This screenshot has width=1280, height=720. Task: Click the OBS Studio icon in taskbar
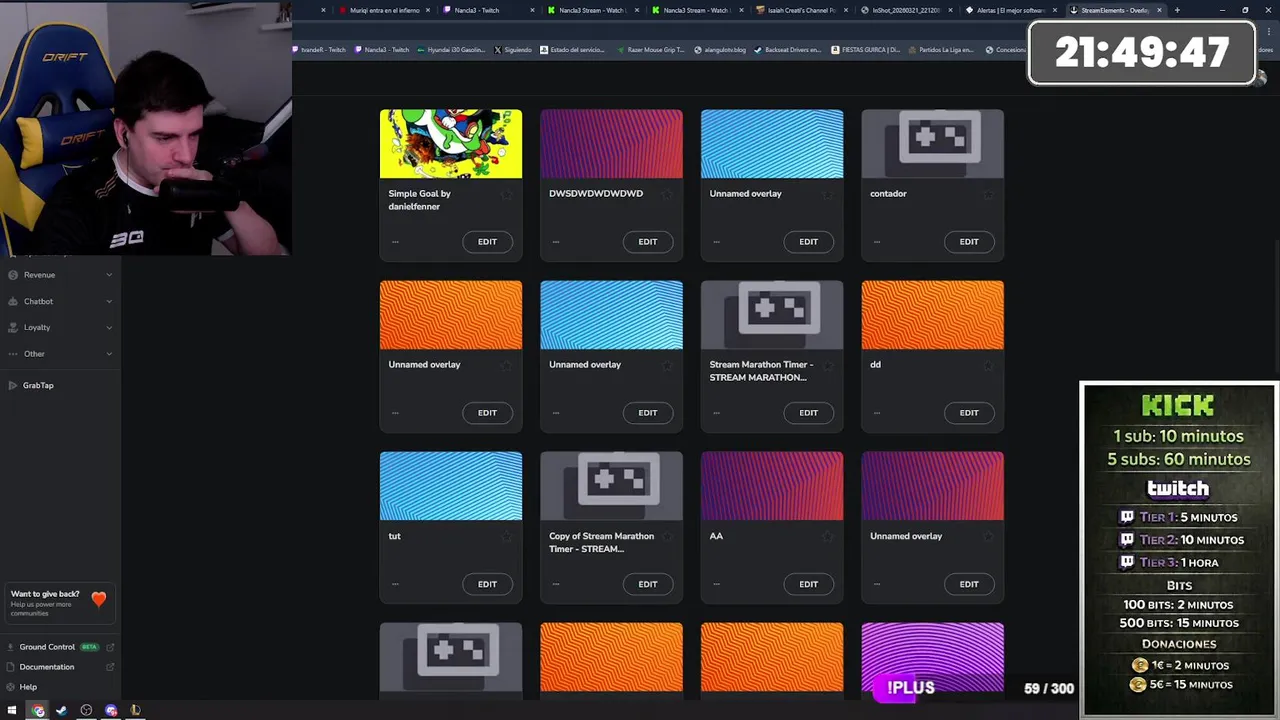86,711
